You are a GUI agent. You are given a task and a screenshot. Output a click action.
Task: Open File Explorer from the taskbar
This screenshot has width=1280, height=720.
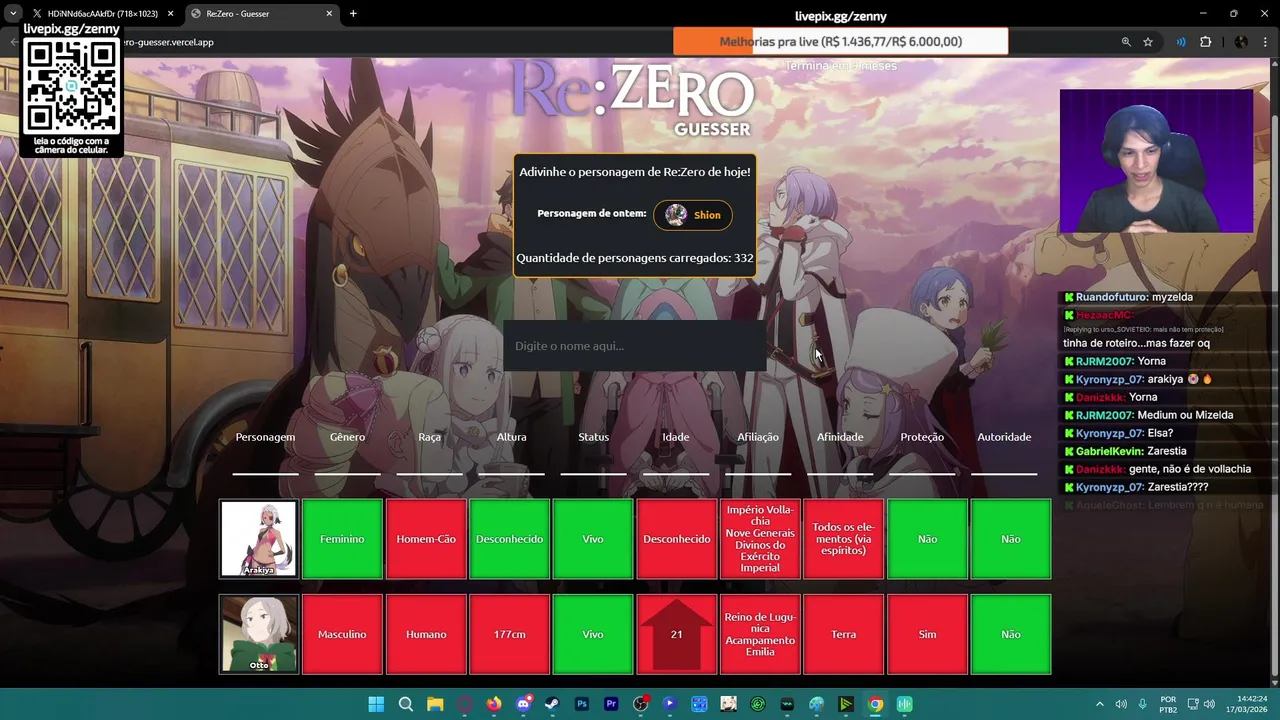coord(435,704)
